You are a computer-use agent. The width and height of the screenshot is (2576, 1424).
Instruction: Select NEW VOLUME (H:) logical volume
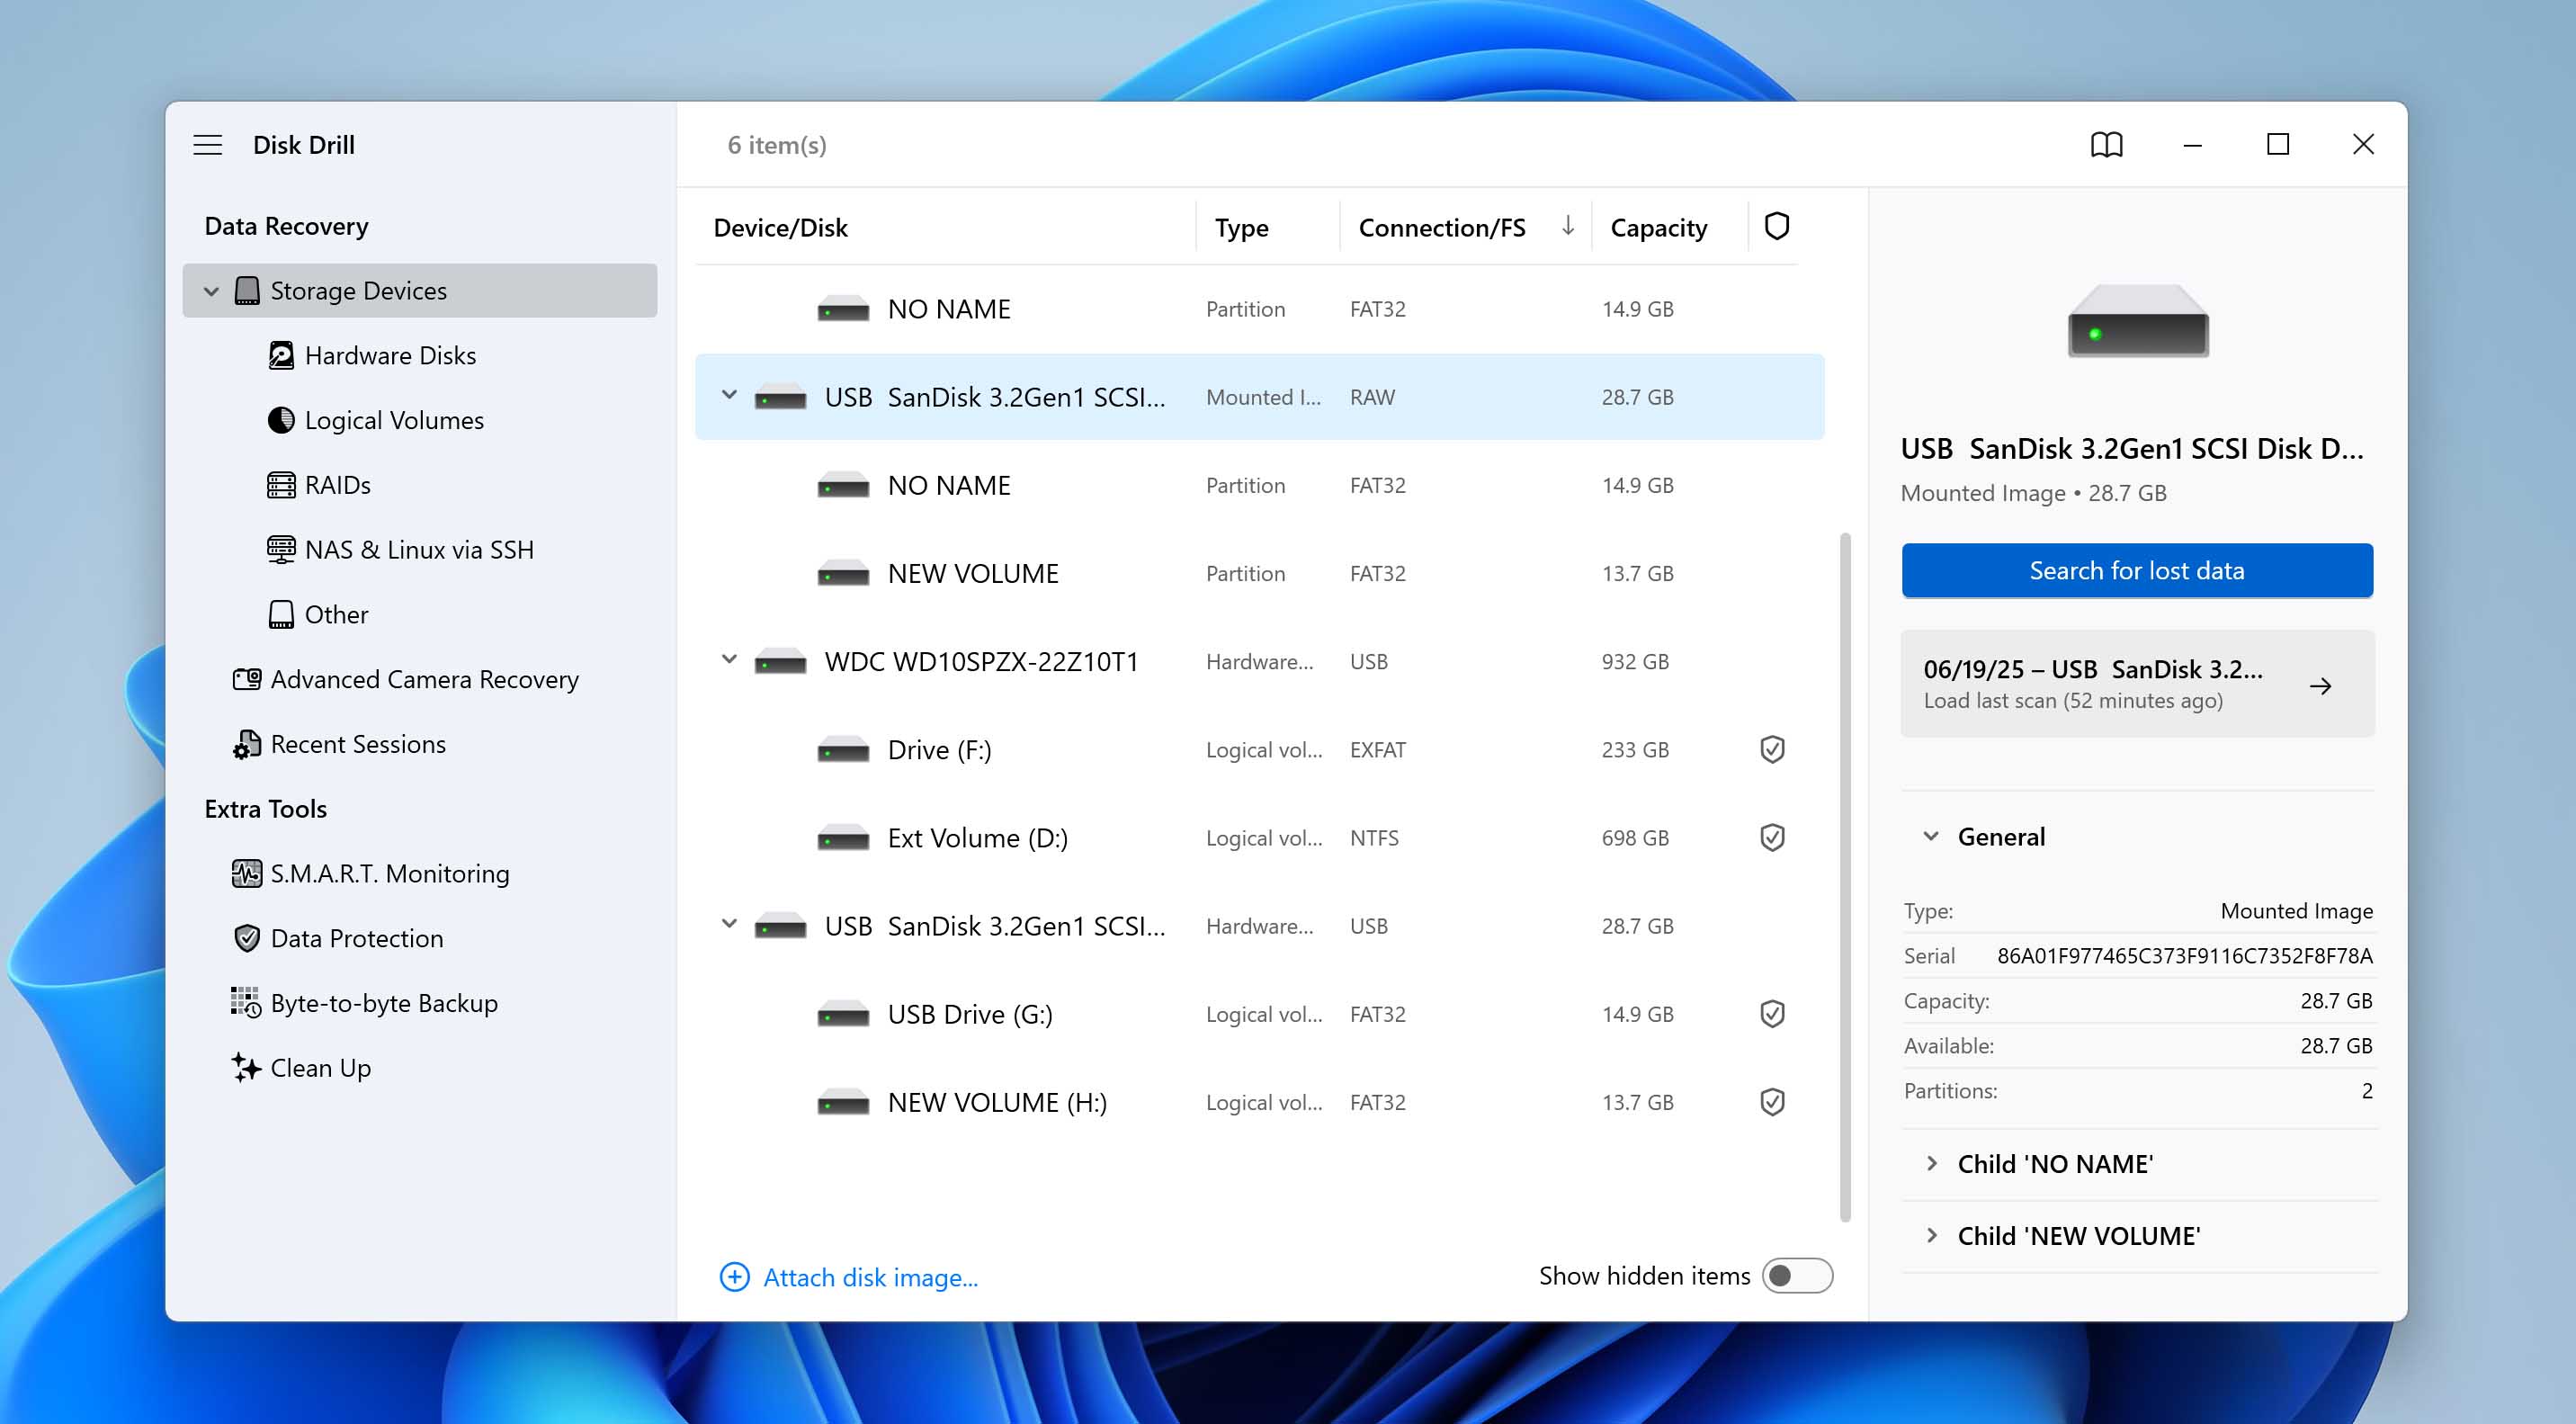1259,1102
